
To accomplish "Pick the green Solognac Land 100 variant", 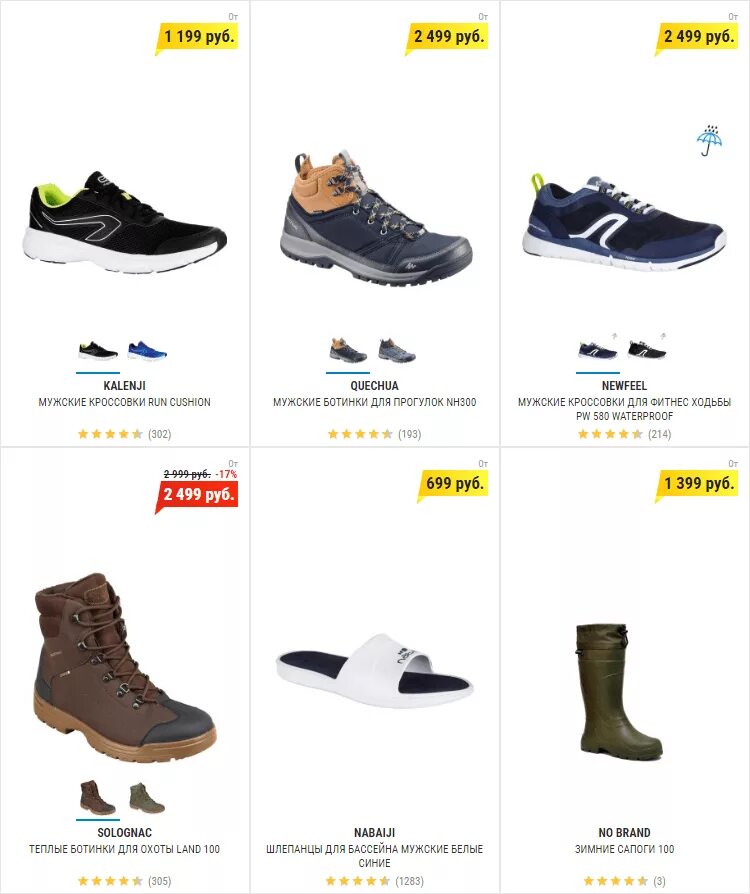I will point(147,798).
